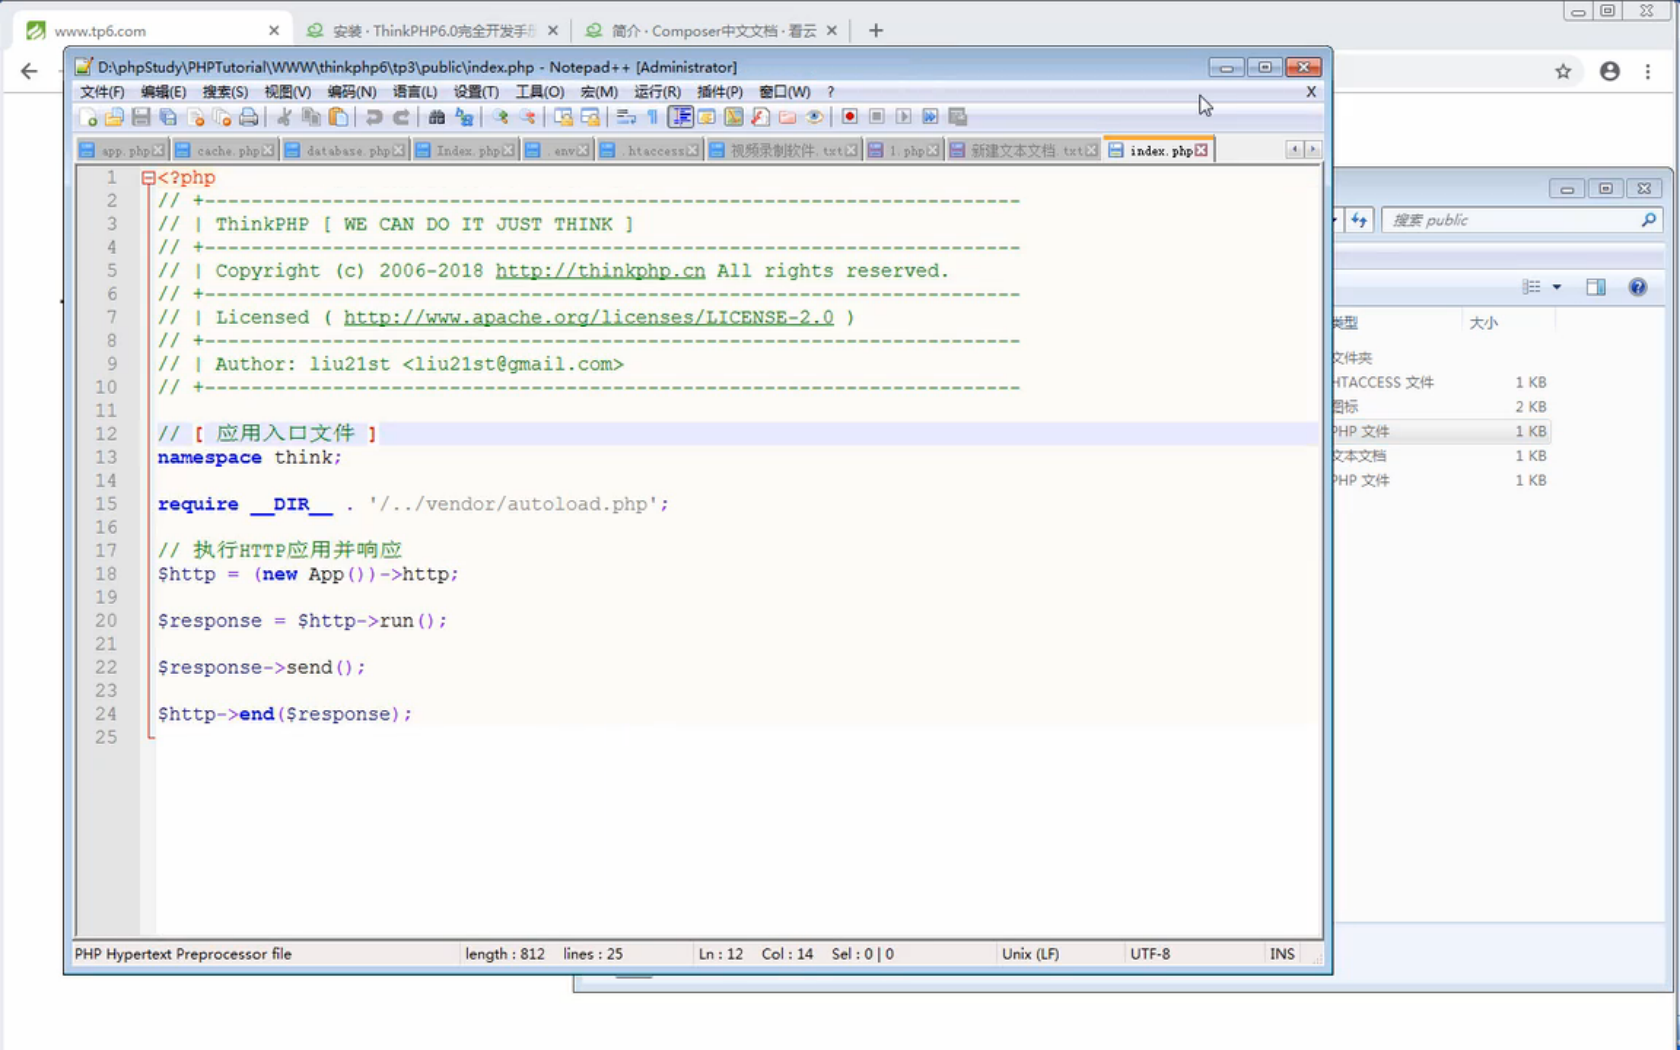Open the 编辑(E) menu
Viewport: 1680px width, 1050px height.
tap(163, 92)
